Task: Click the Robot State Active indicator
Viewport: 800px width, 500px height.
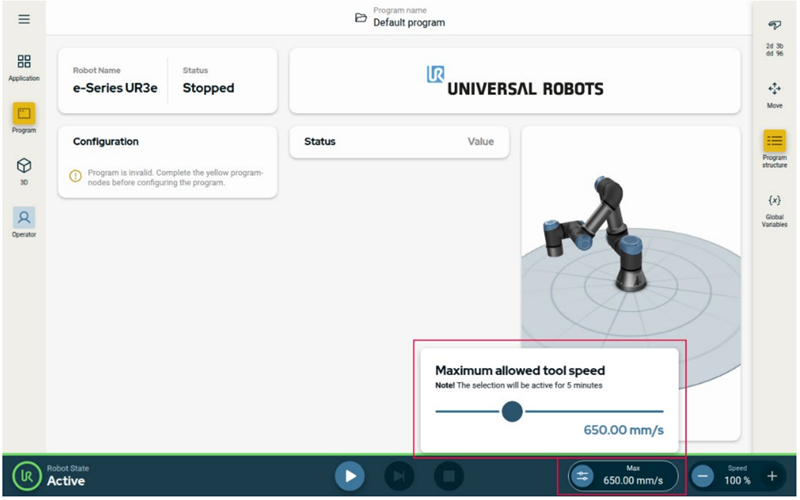Action: click(50, 476)
